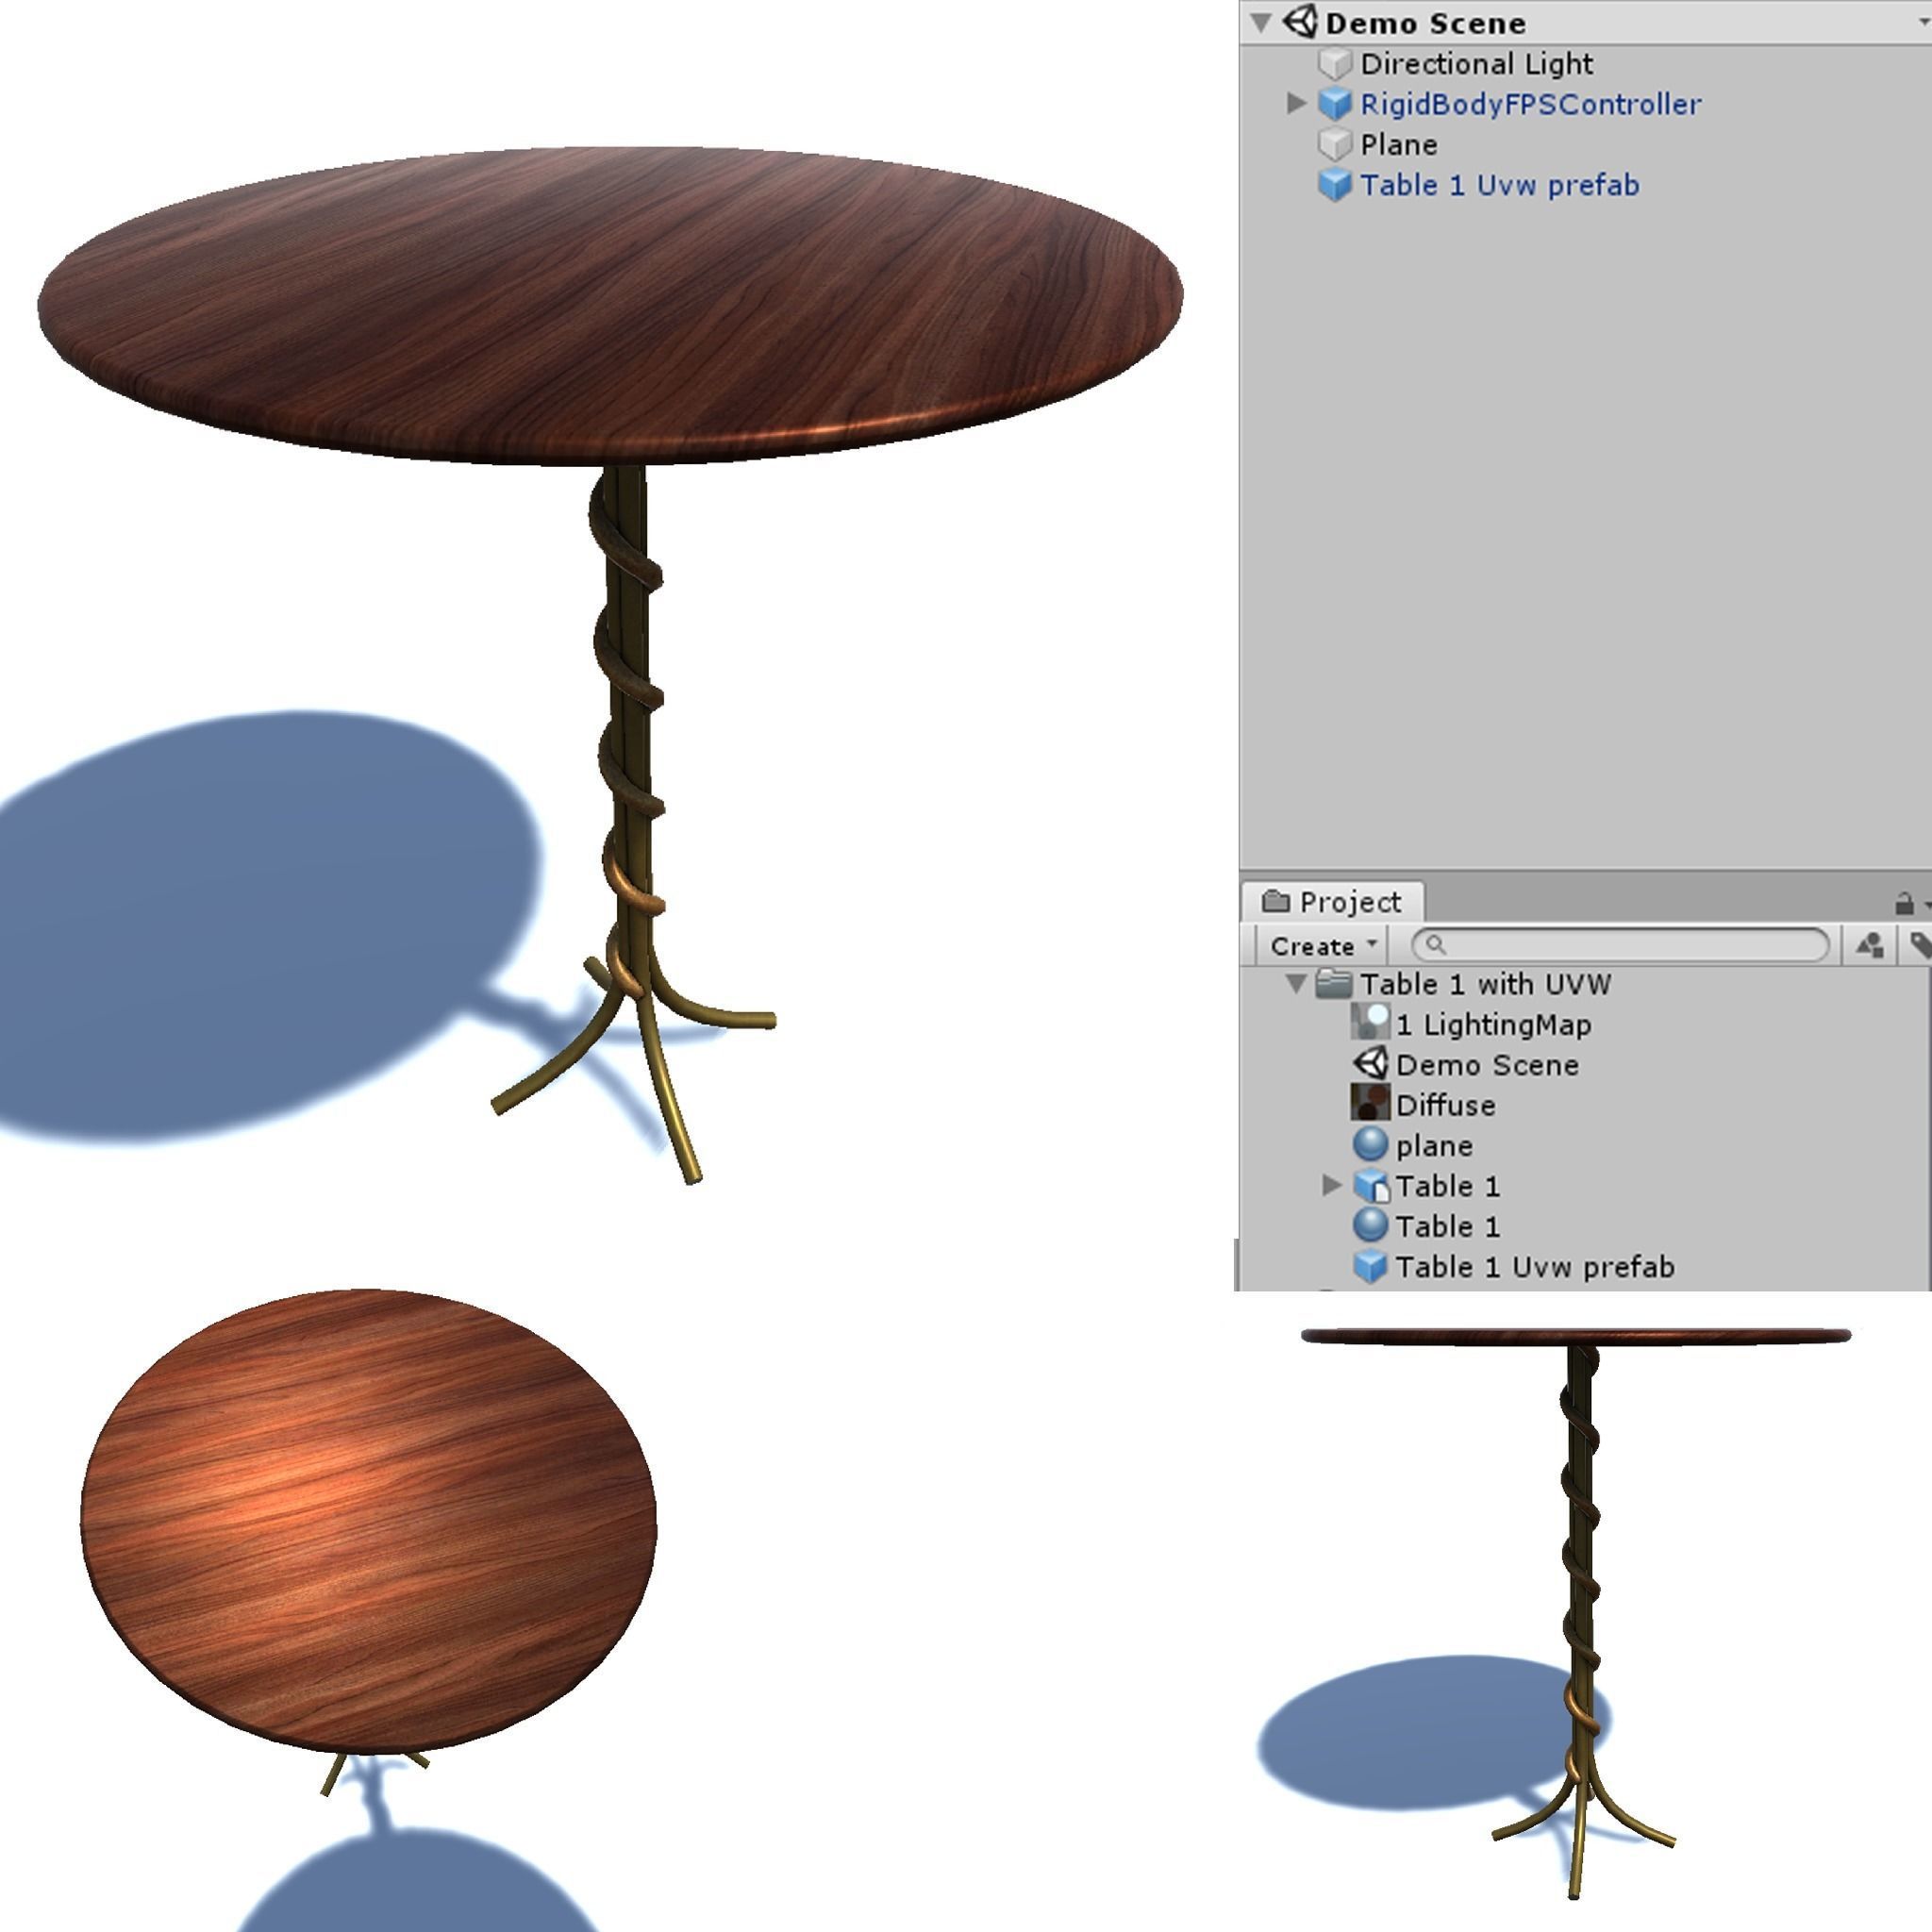This screenshot has height=1932, width=1932.
Task: Click the 1 LightingMap thumbnail icon
Action: (x=1370, y=1023)
